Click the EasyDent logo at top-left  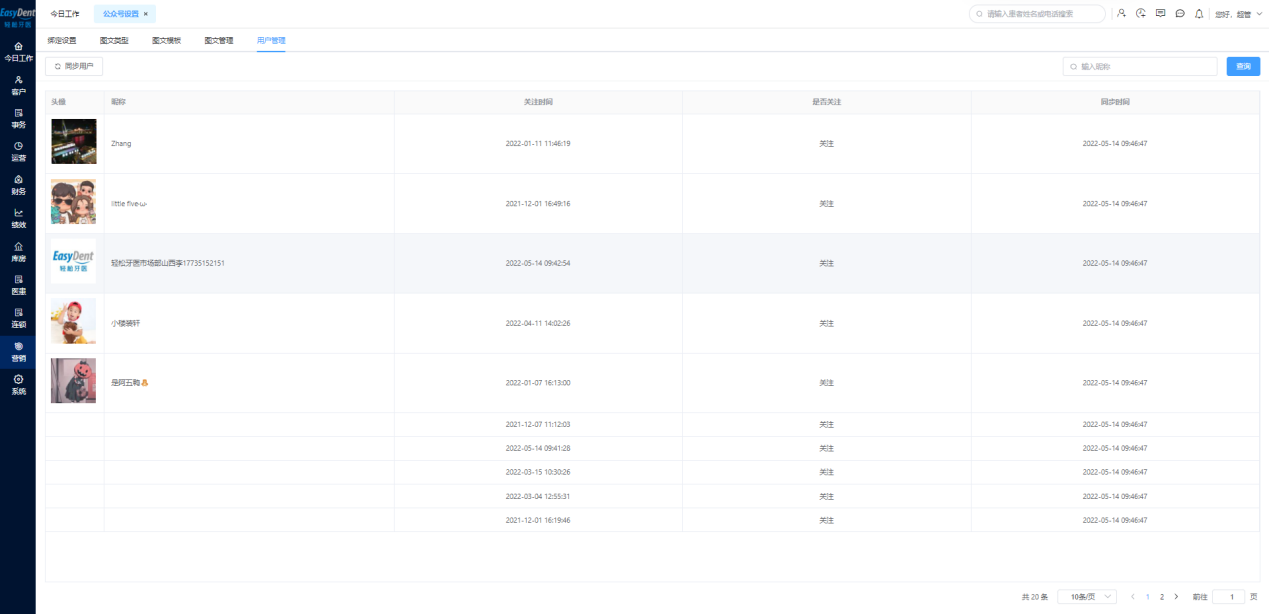pyautogui.click(x=18, y=17)
